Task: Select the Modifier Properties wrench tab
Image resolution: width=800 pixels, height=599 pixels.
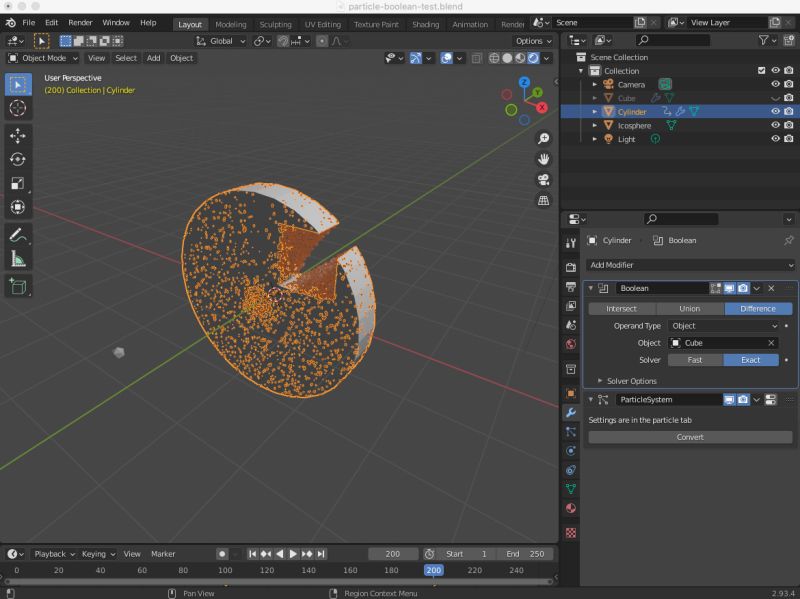Action: (571, 412)
